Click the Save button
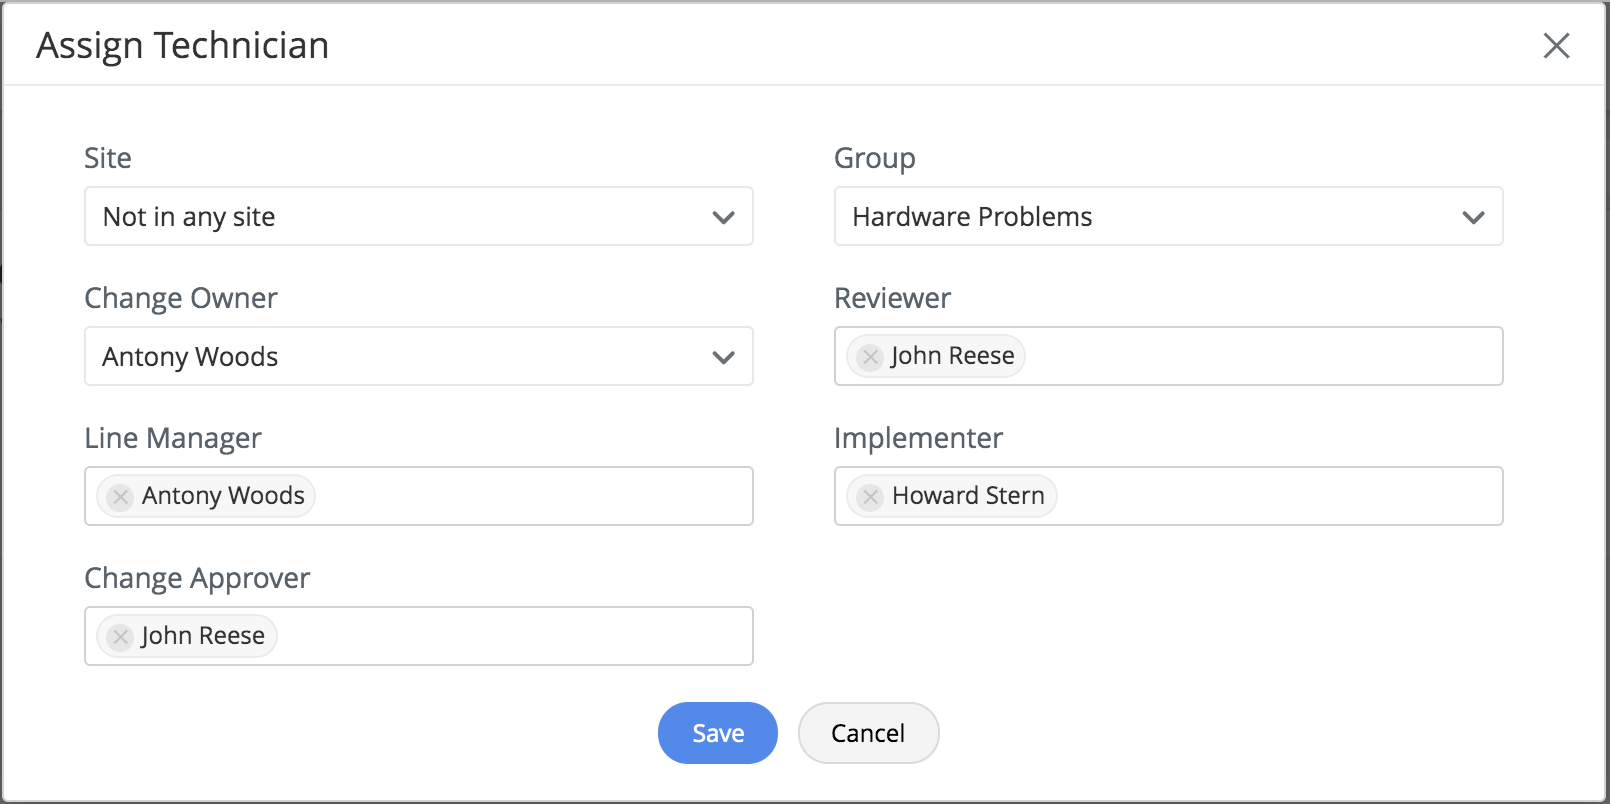This screenshot has width=1610, height=804. pyautogui.click(x=718, y=733)
